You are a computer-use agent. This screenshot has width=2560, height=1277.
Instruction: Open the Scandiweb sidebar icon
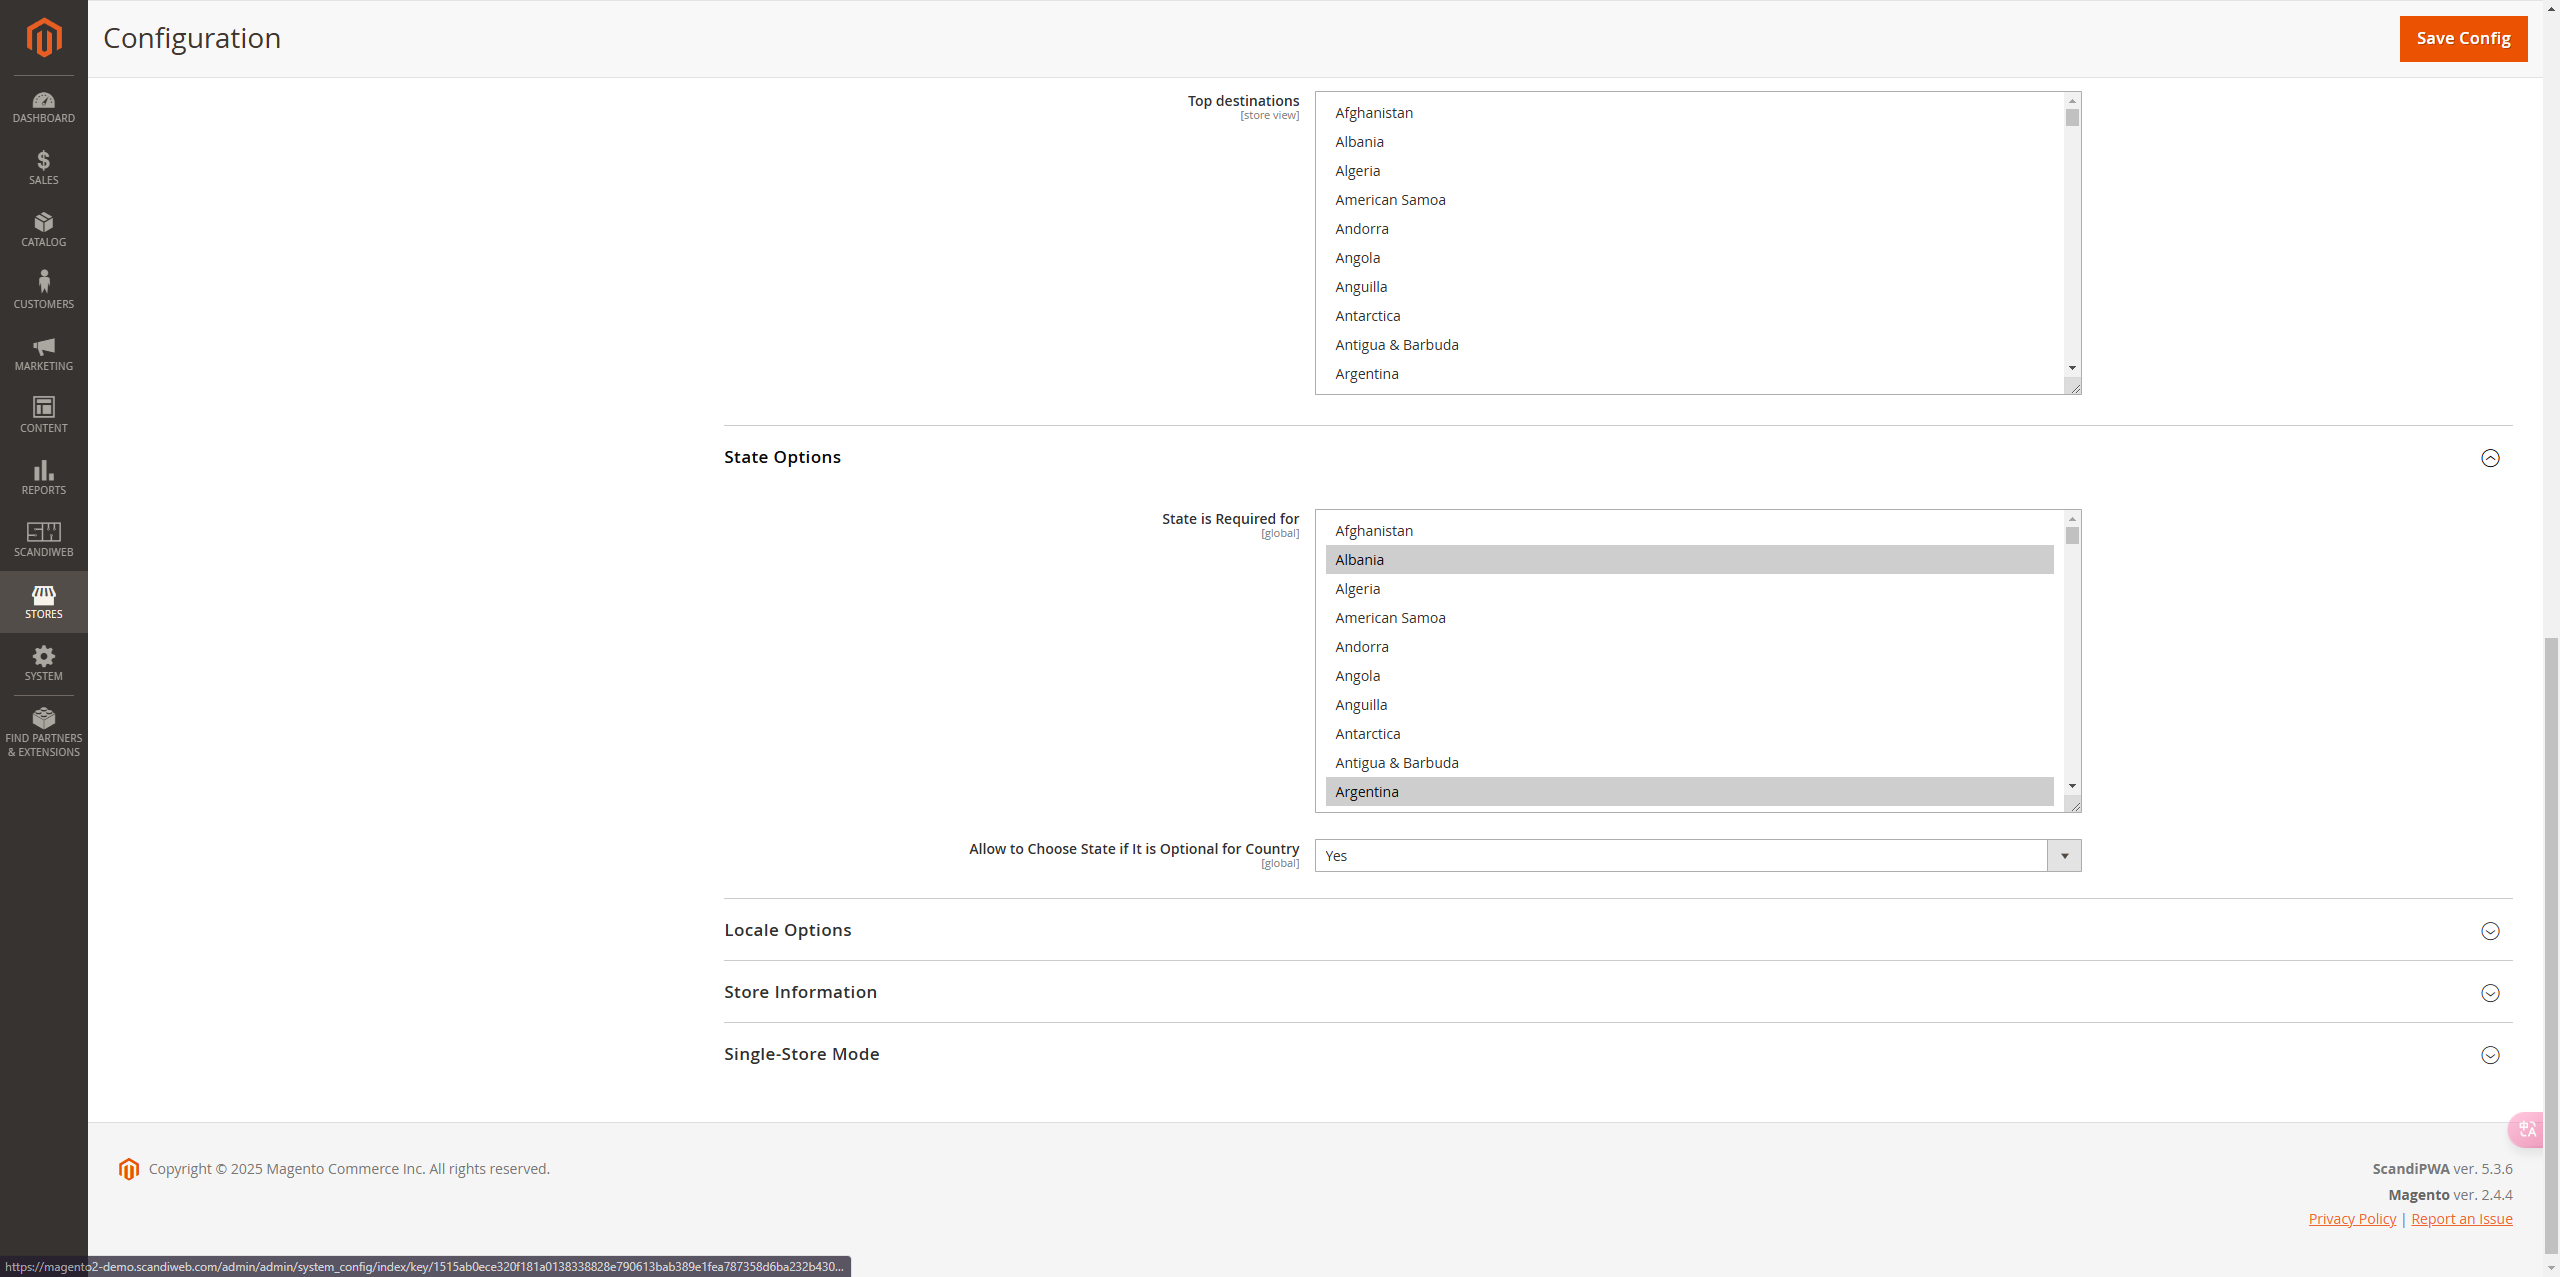pos(43,539)
